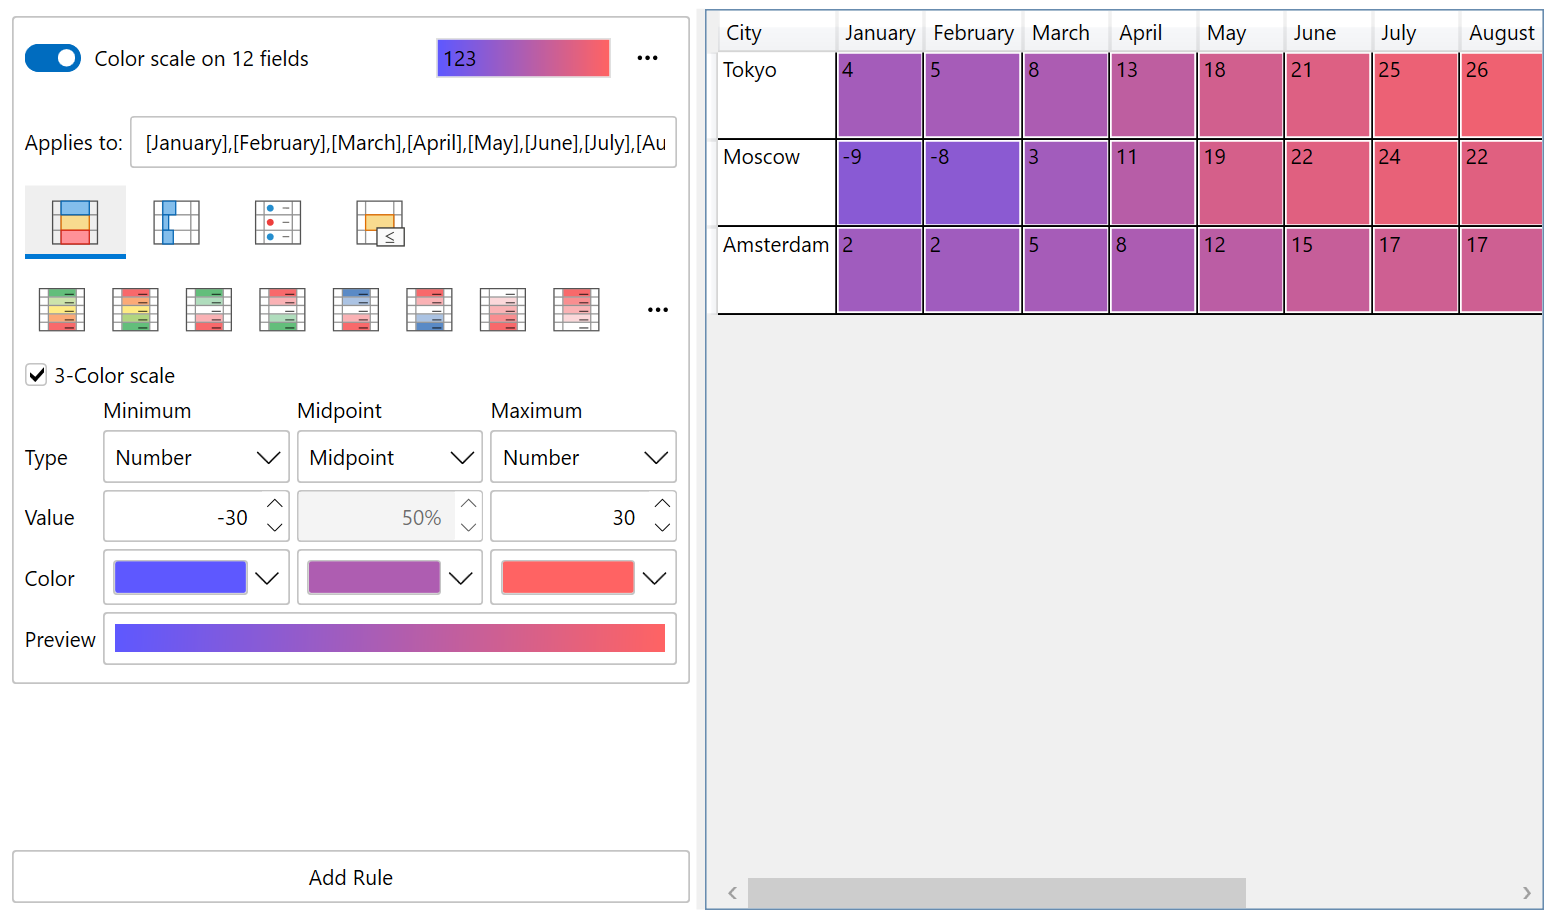Select the Moscow row cell

click(777, 183)
